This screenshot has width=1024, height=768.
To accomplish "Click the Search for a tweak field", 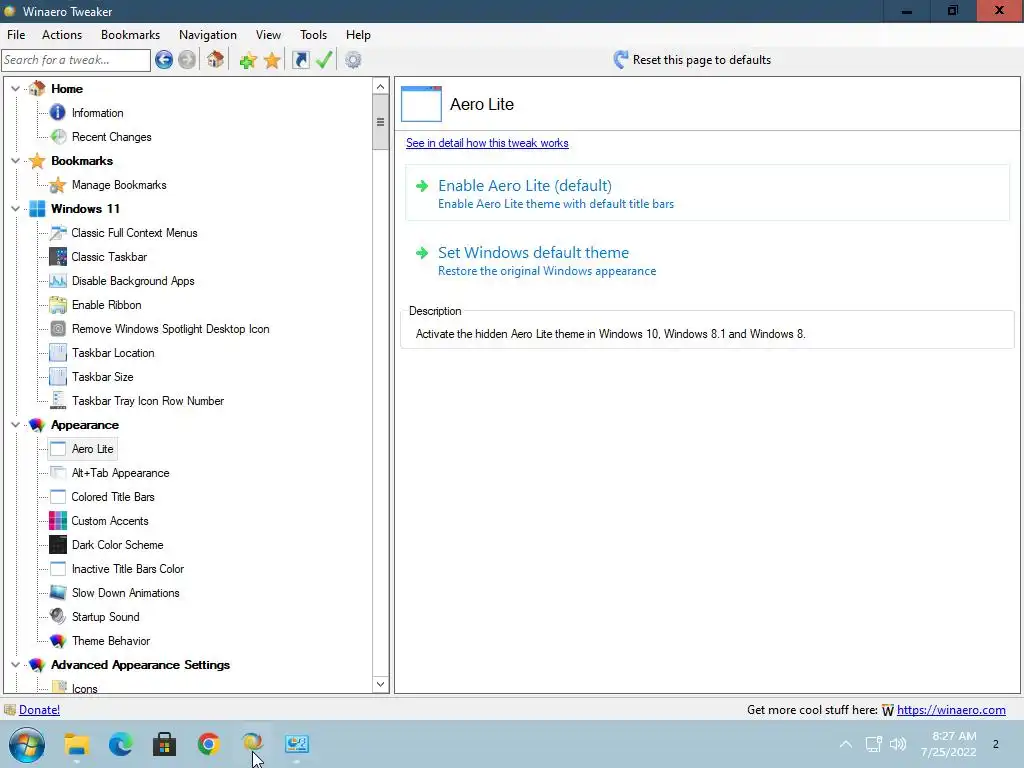I will tap(76, 60).
